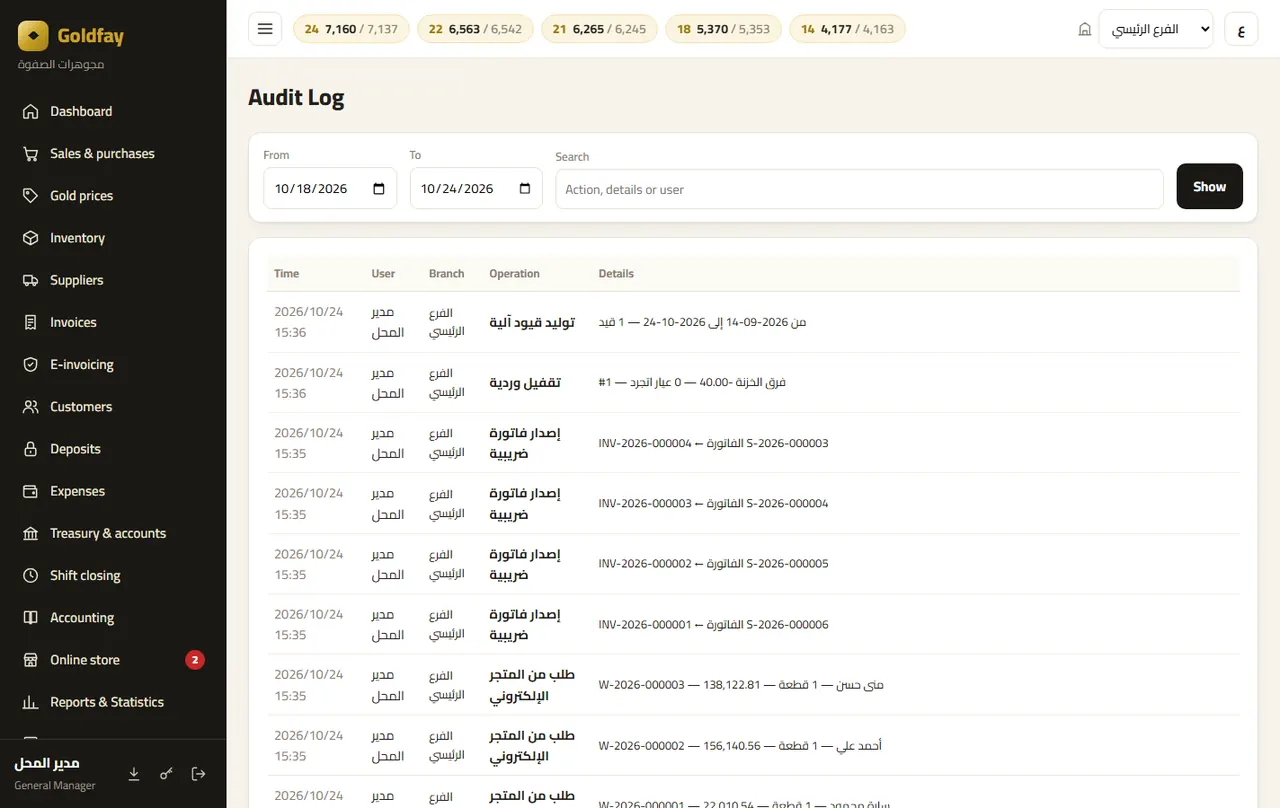Click the General Manager role label
The height and width of the screenshot is (808, 1280).
(x=55, y=786)
